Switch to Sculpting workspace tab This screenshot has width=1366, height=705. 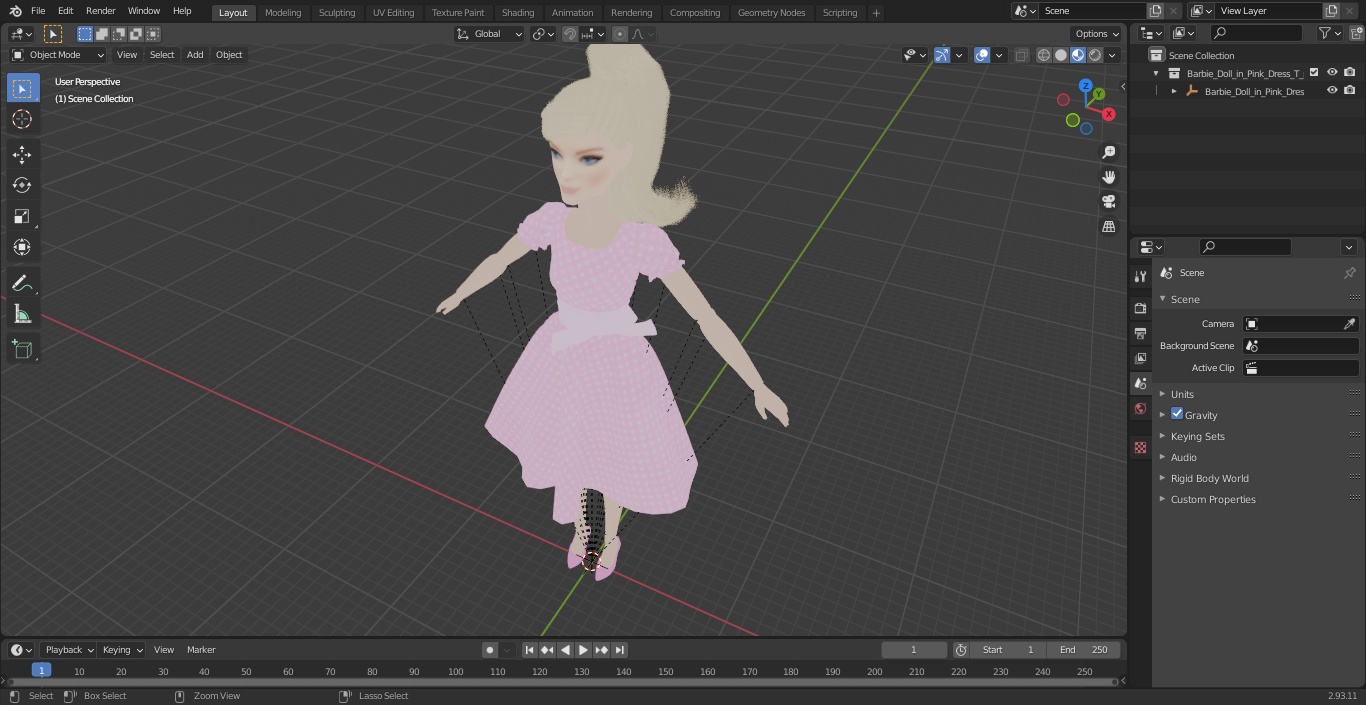(x=337, y=13)
